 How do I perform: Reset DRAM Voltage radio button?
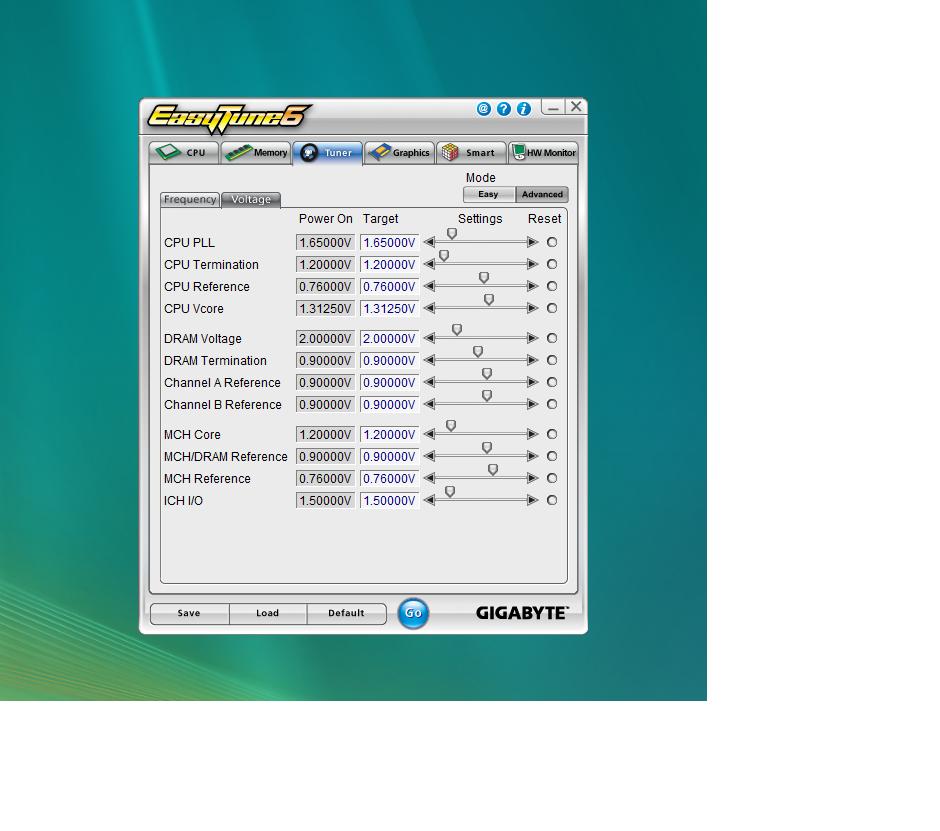tap(552, 338)
